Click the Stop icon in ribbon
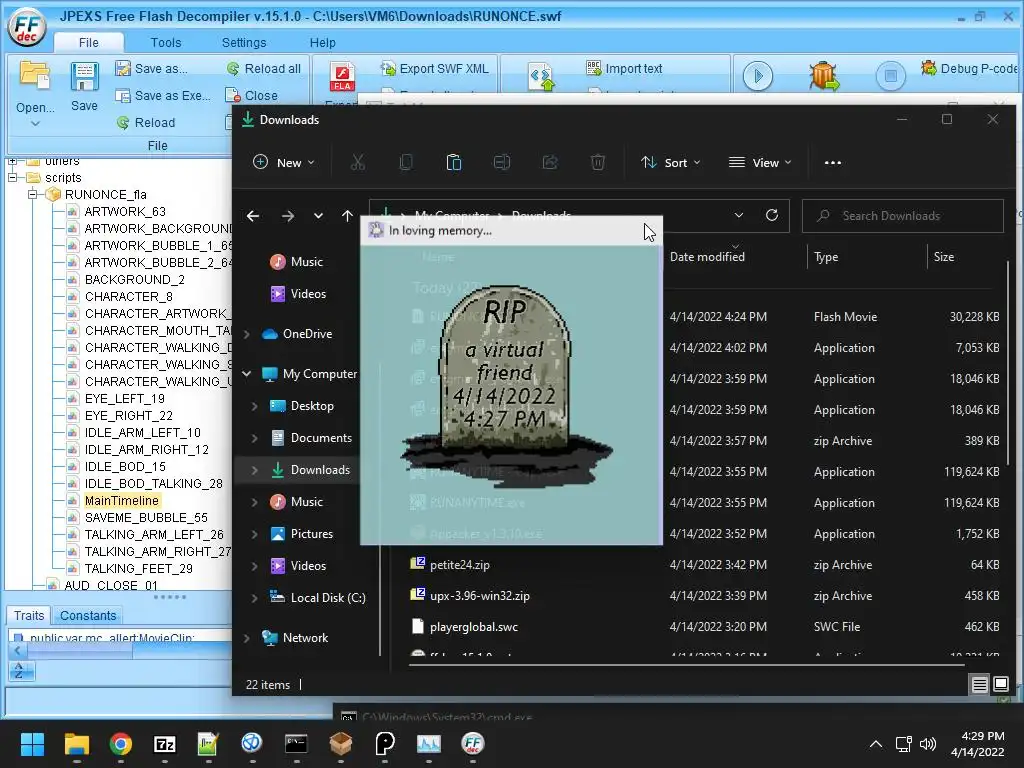This screenshot has height=768, width=1024. 890,76
